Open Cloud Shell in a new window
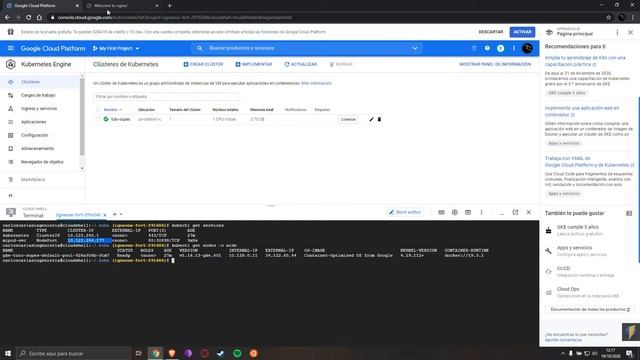 click(x=515, y=212)
